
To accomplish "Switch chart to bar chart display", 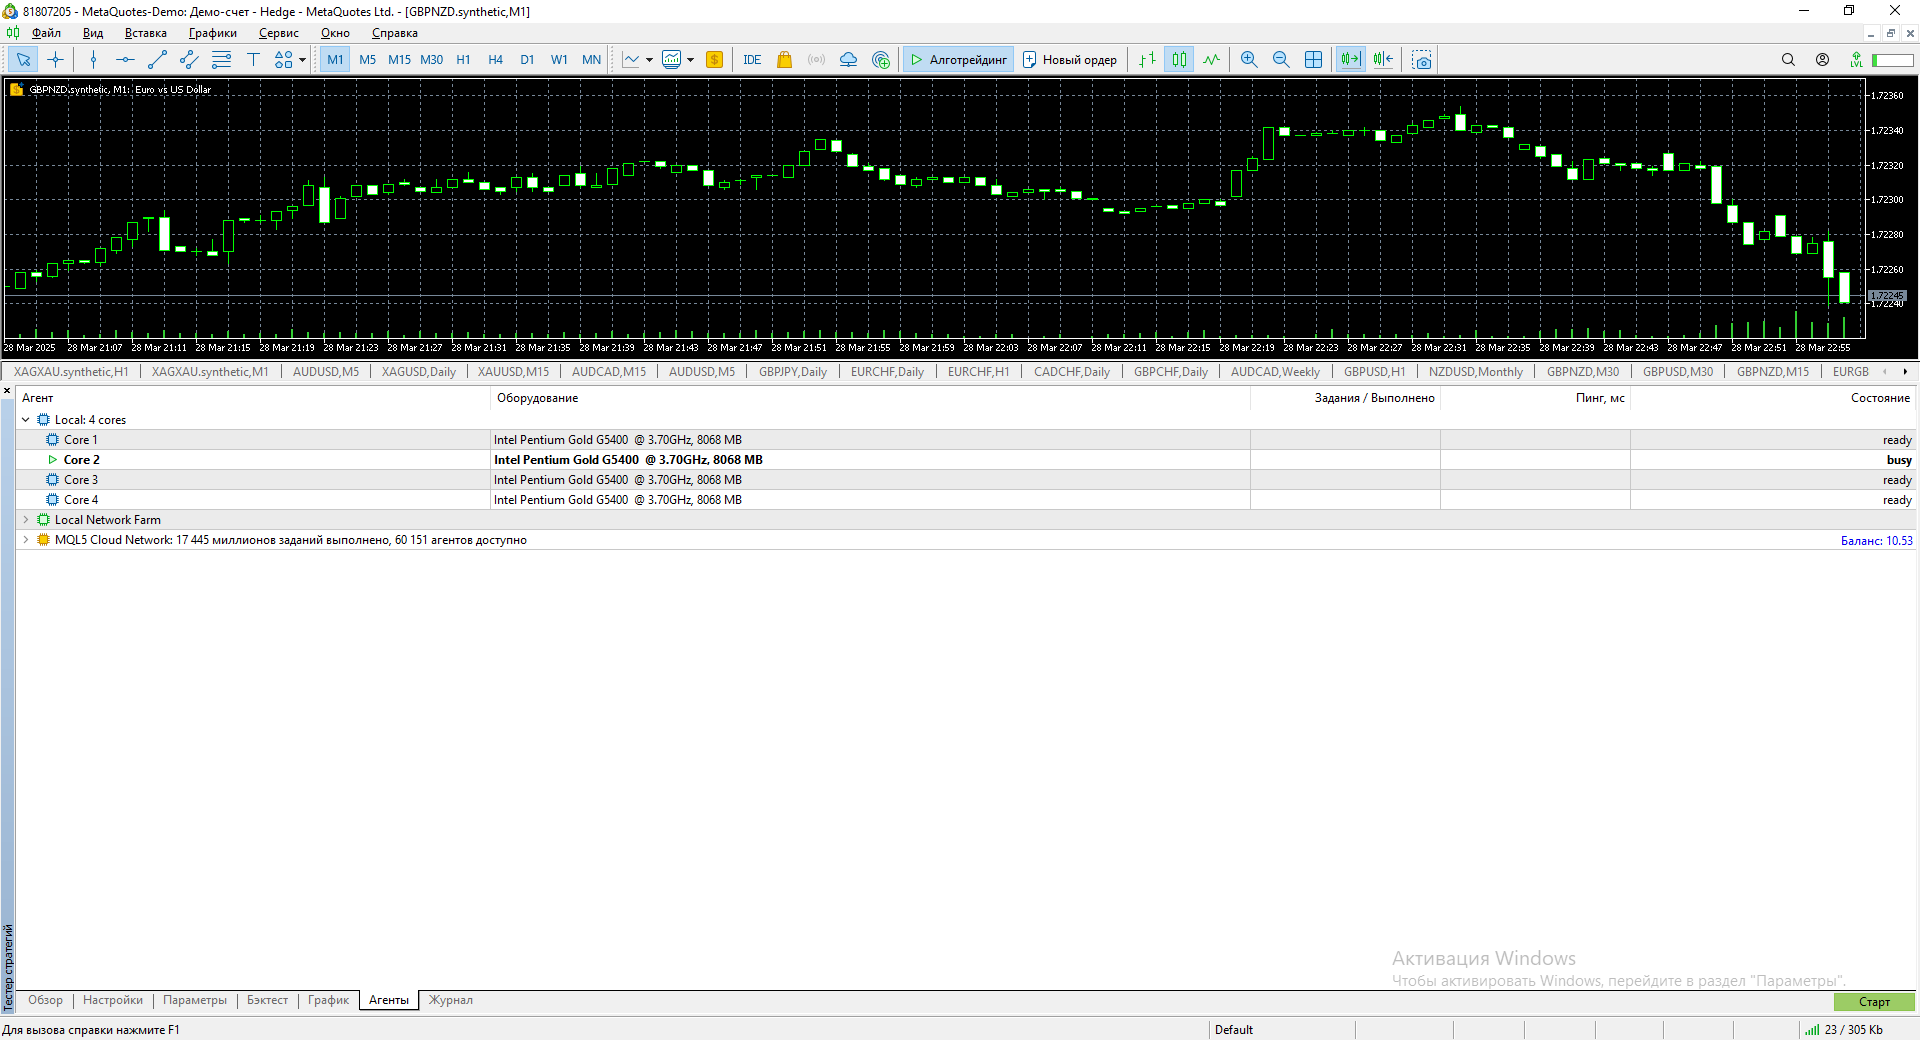I will 1147,60.
